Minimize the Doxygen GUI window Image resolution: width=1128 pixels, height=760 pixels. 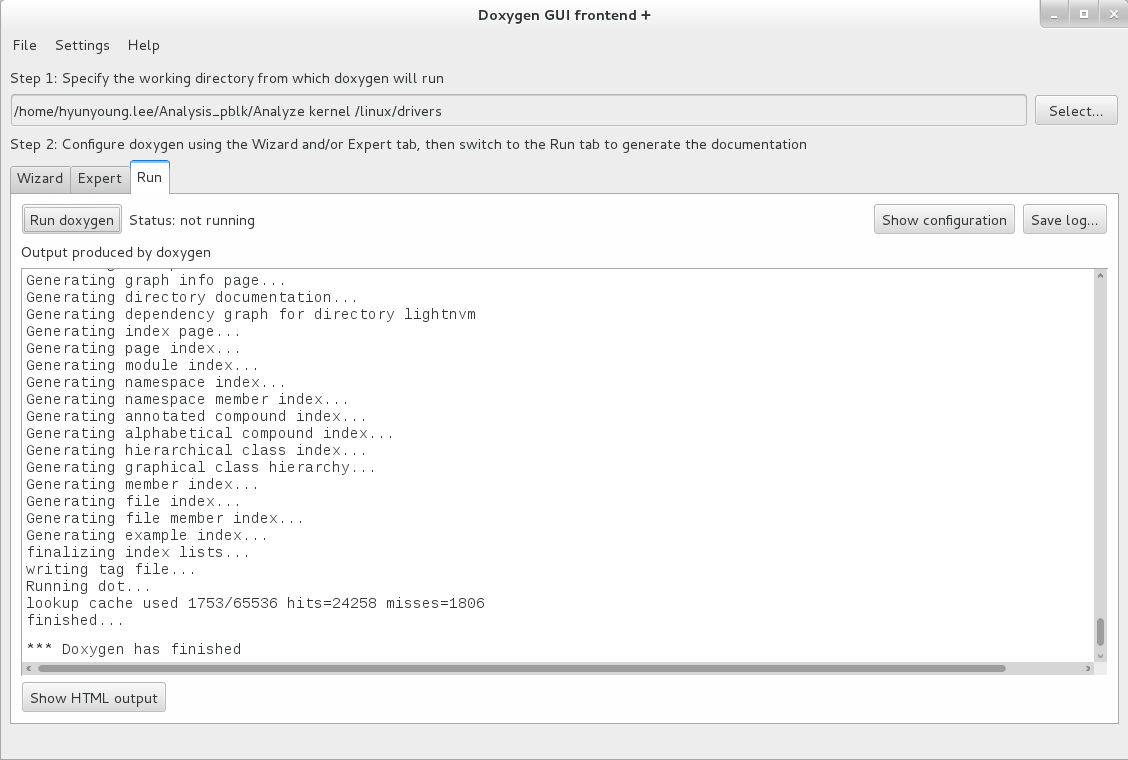pos(1054,14)
